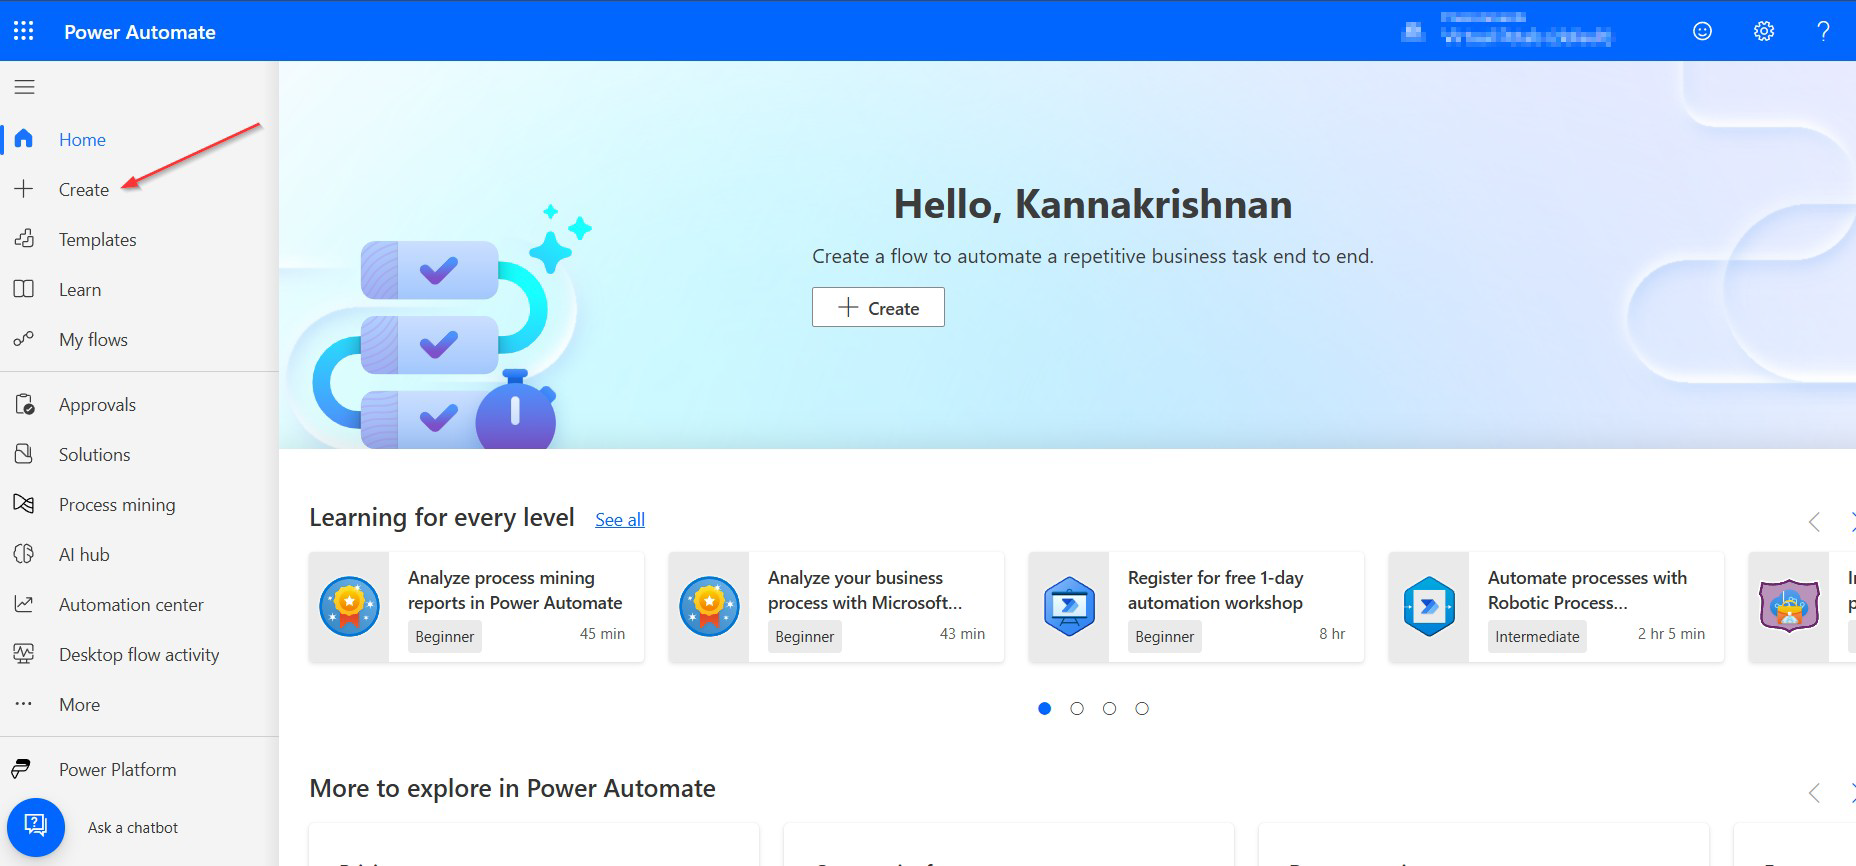Open AI hub from sidebar
1856x866 pixels.
(84, 554)
